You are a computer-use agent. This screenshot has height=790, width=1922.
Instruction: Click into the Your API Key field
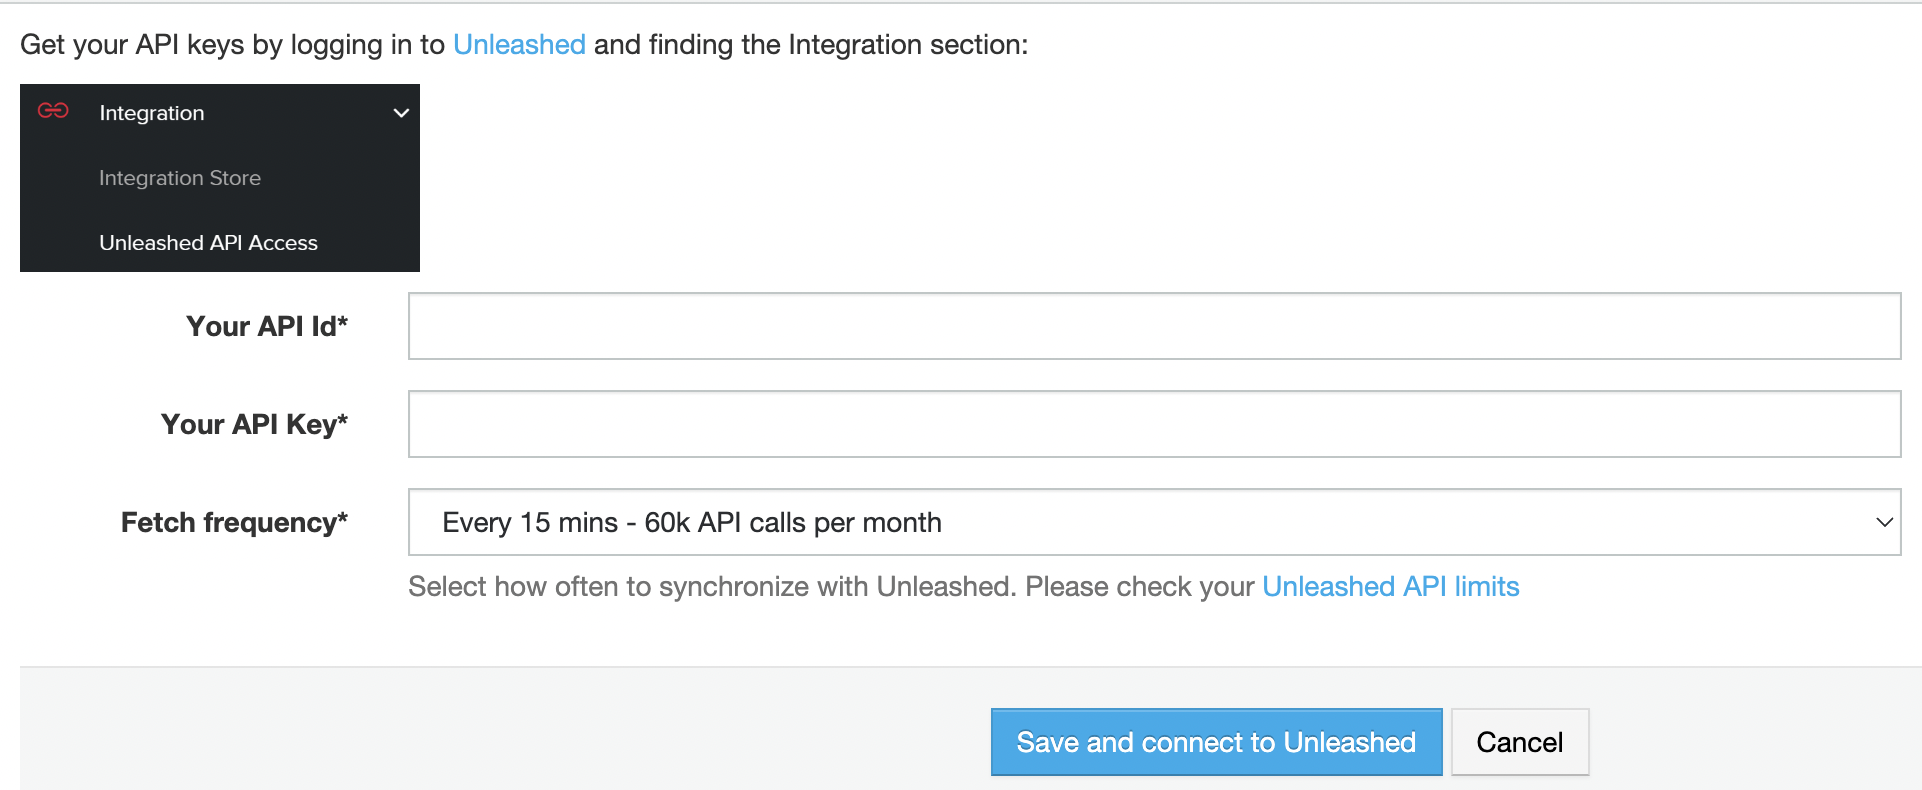[1154, 424]
